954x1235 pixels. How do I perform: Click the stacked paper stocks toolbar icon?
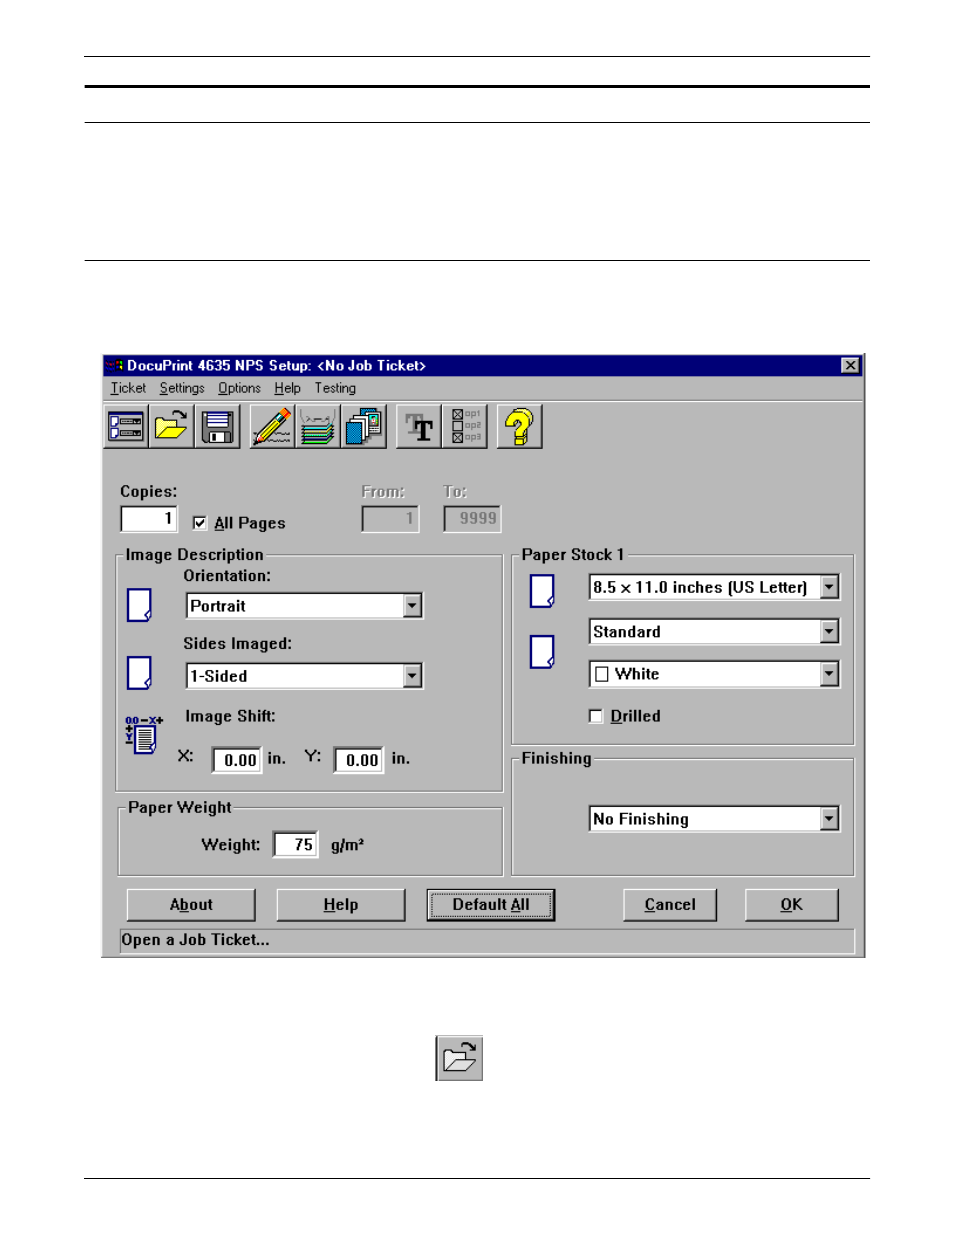318,427
